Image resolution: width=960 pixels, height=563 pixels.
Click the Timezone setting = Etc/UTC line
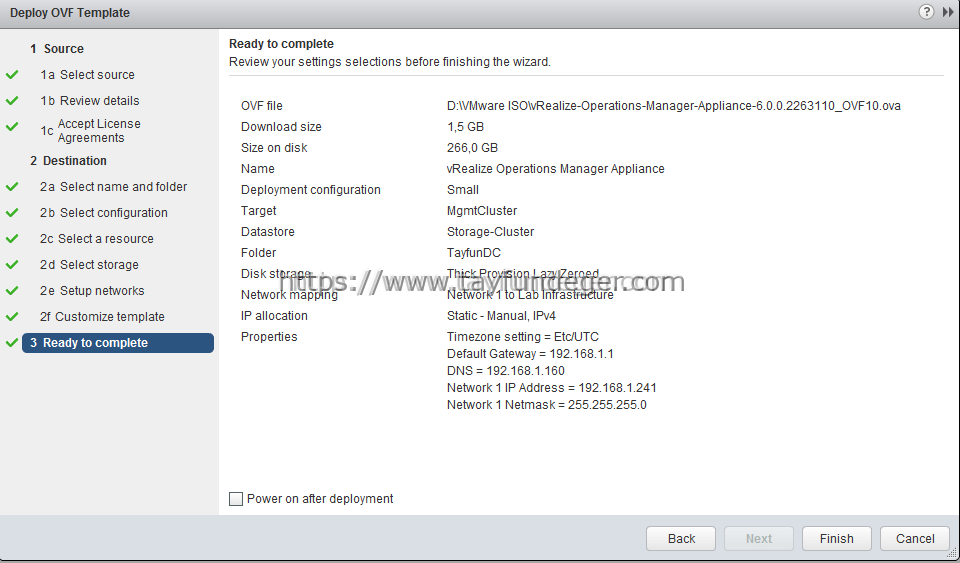[523, 337]
